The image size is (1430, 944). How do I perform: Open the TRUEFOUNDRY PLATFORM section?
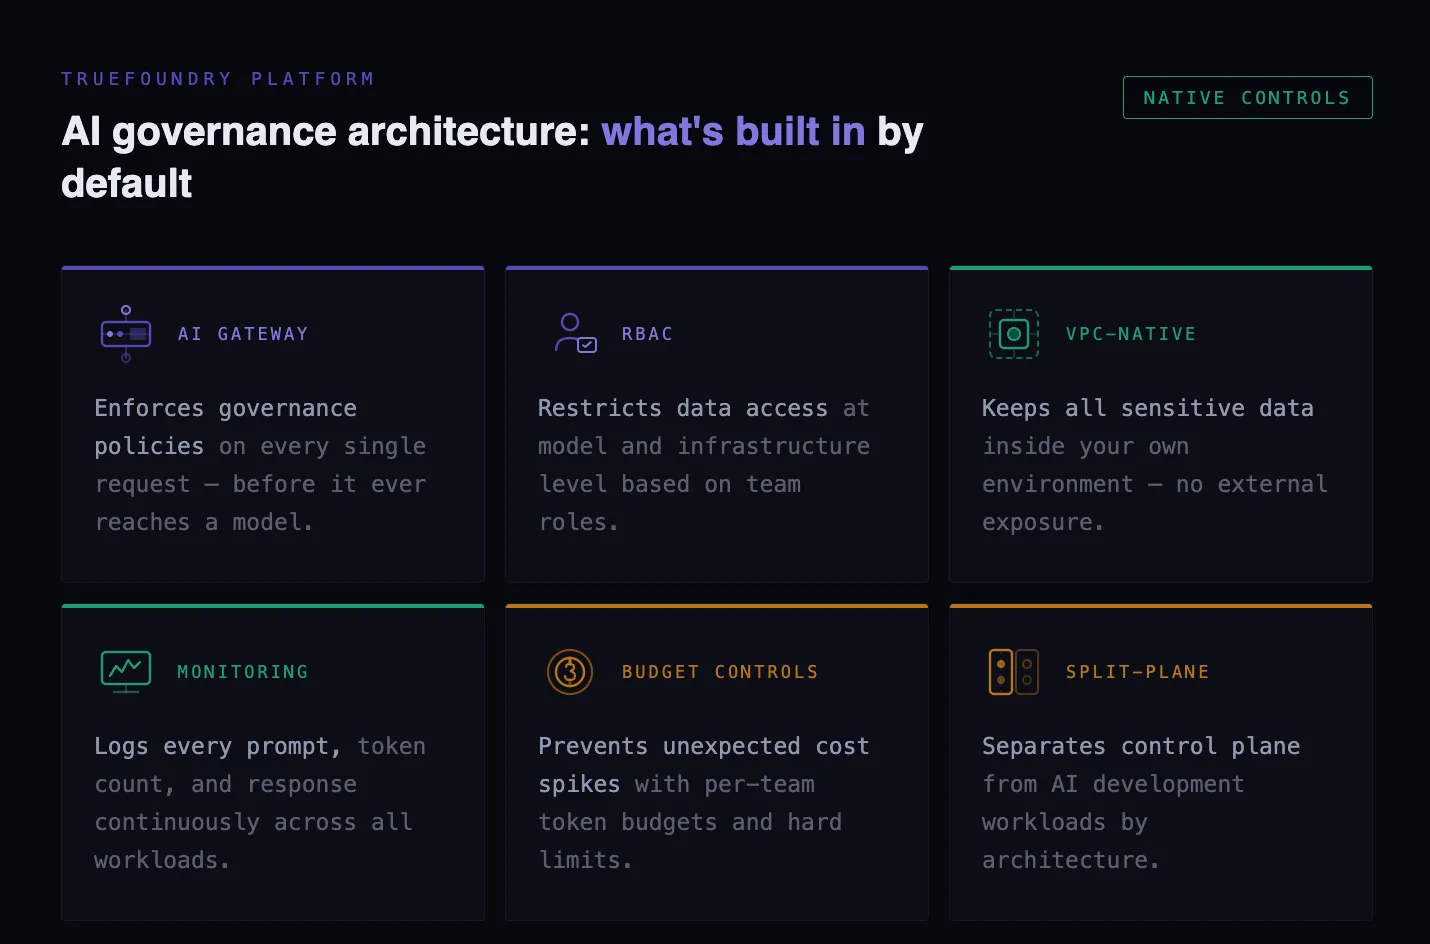(218, 78)
